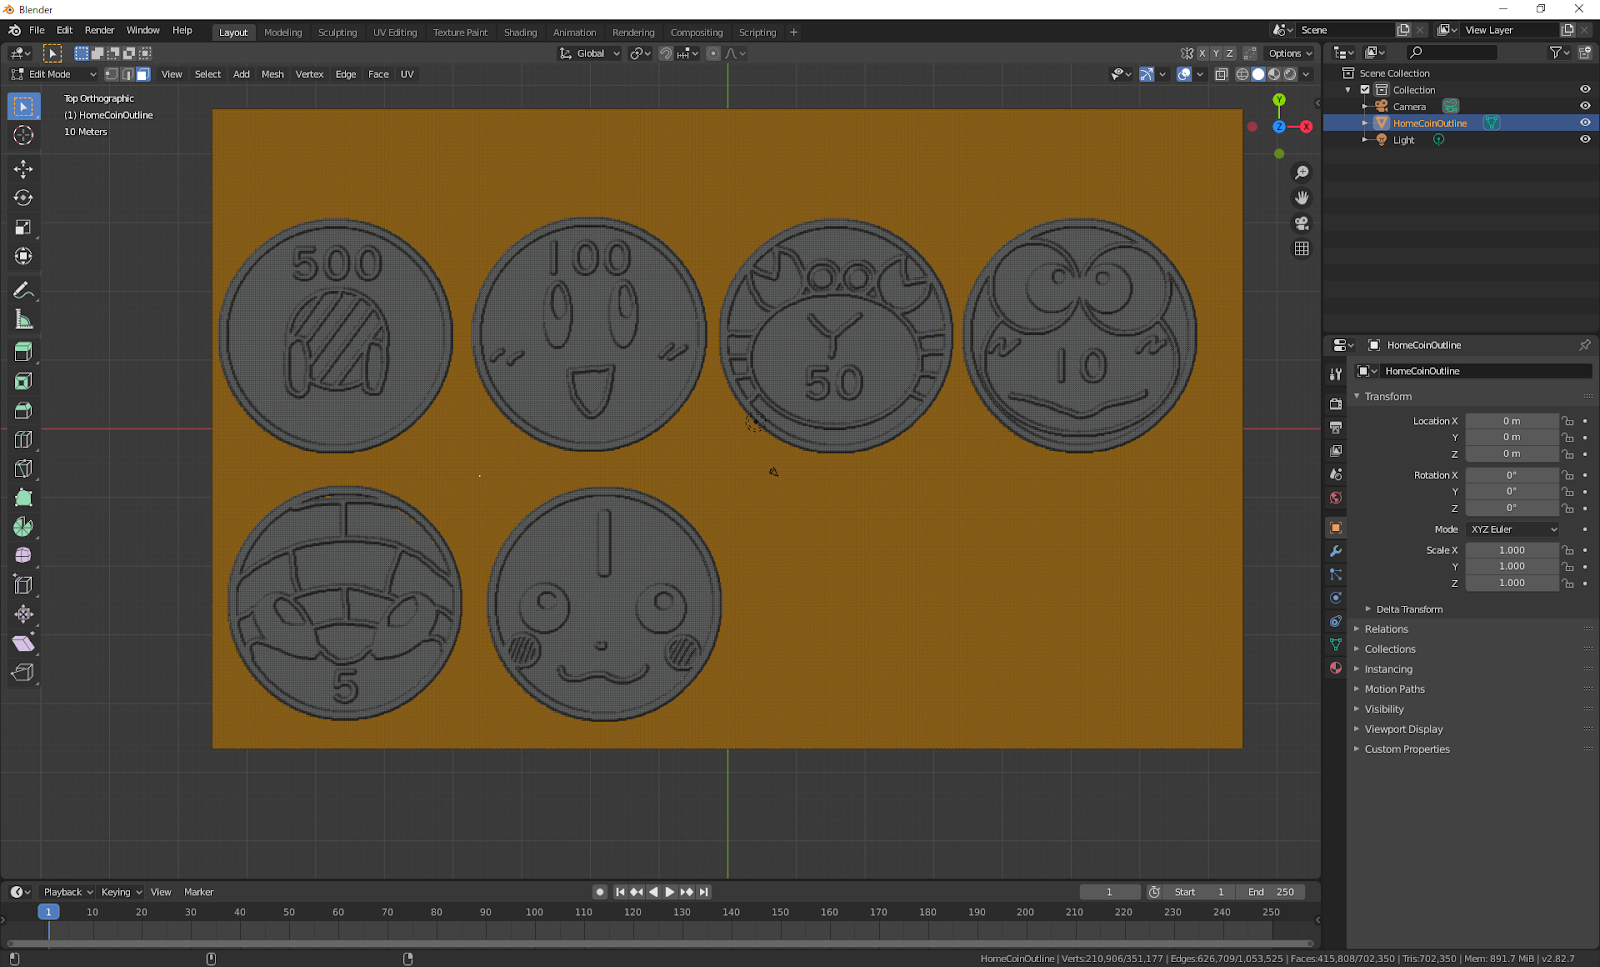Open the Material properties tab icon
The image size is (1600, 967).
coord(1335,668)
